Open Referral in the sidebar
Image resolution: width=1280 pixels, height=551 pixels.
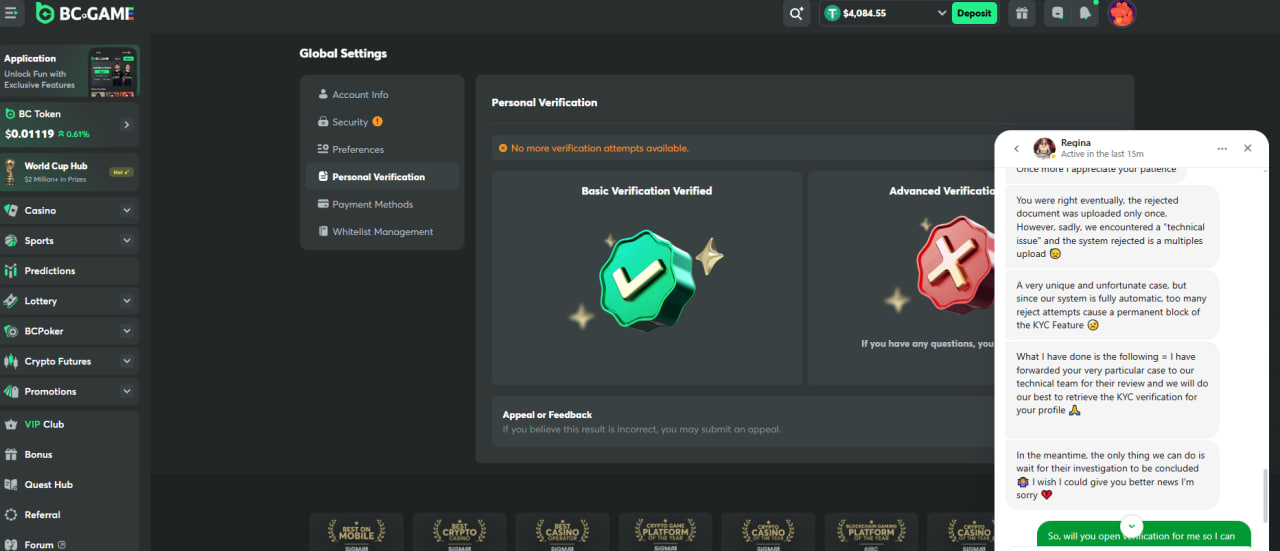click(x=70, y=514)
